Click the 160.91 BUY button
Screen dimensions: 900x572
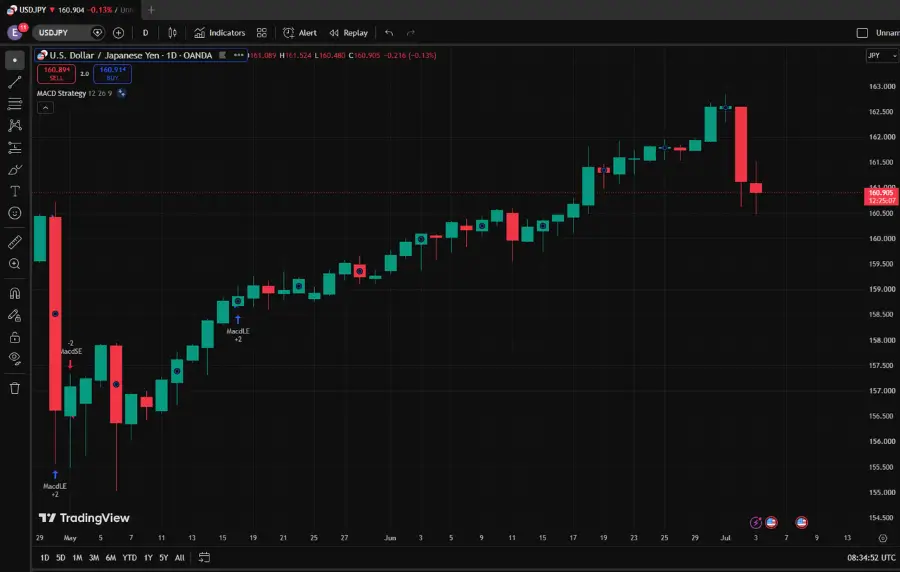coord(112,73)
